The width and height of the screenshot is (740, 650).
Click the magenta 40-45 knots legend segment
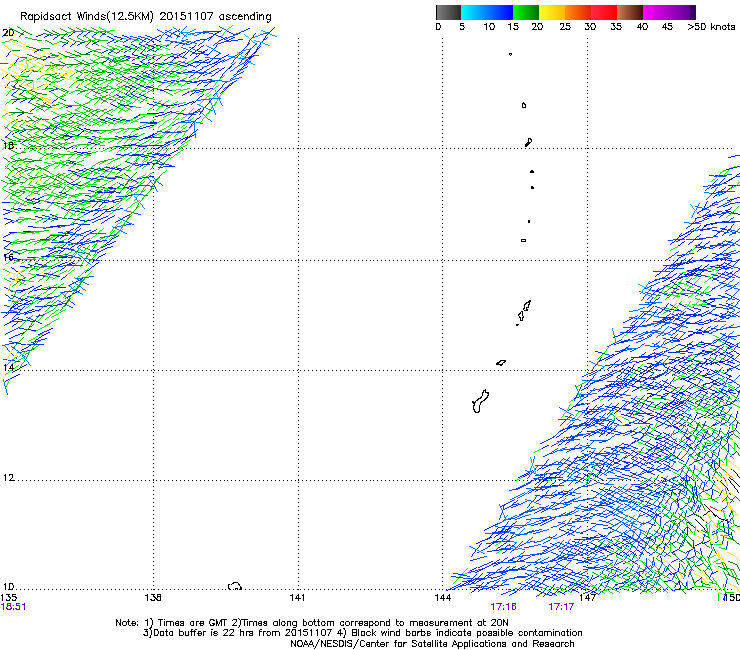point(656,12)
